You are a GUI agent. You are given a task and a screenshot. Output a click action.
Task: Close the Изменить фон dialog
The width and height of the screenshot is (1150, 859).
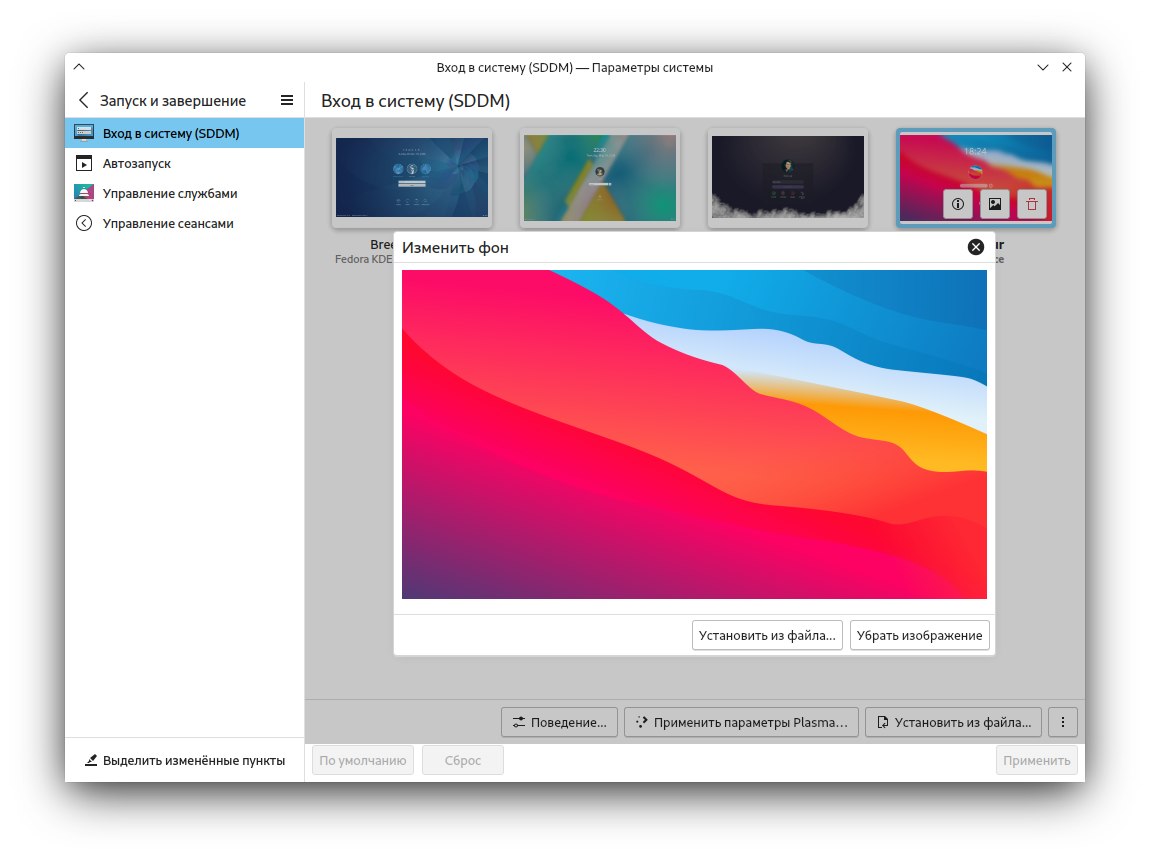(x=975, y=247)
